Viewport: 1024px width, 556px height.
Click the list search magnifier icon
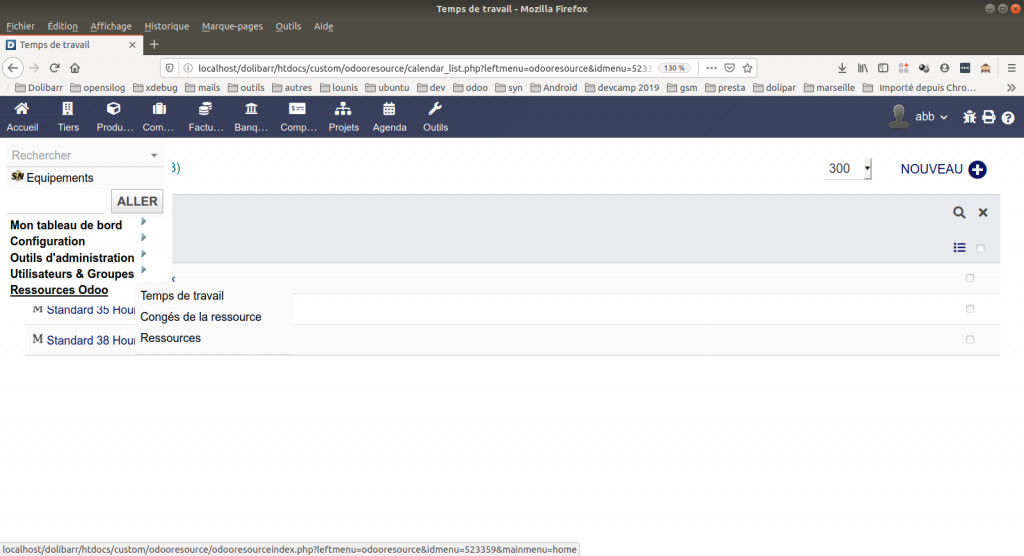(959, 212)
